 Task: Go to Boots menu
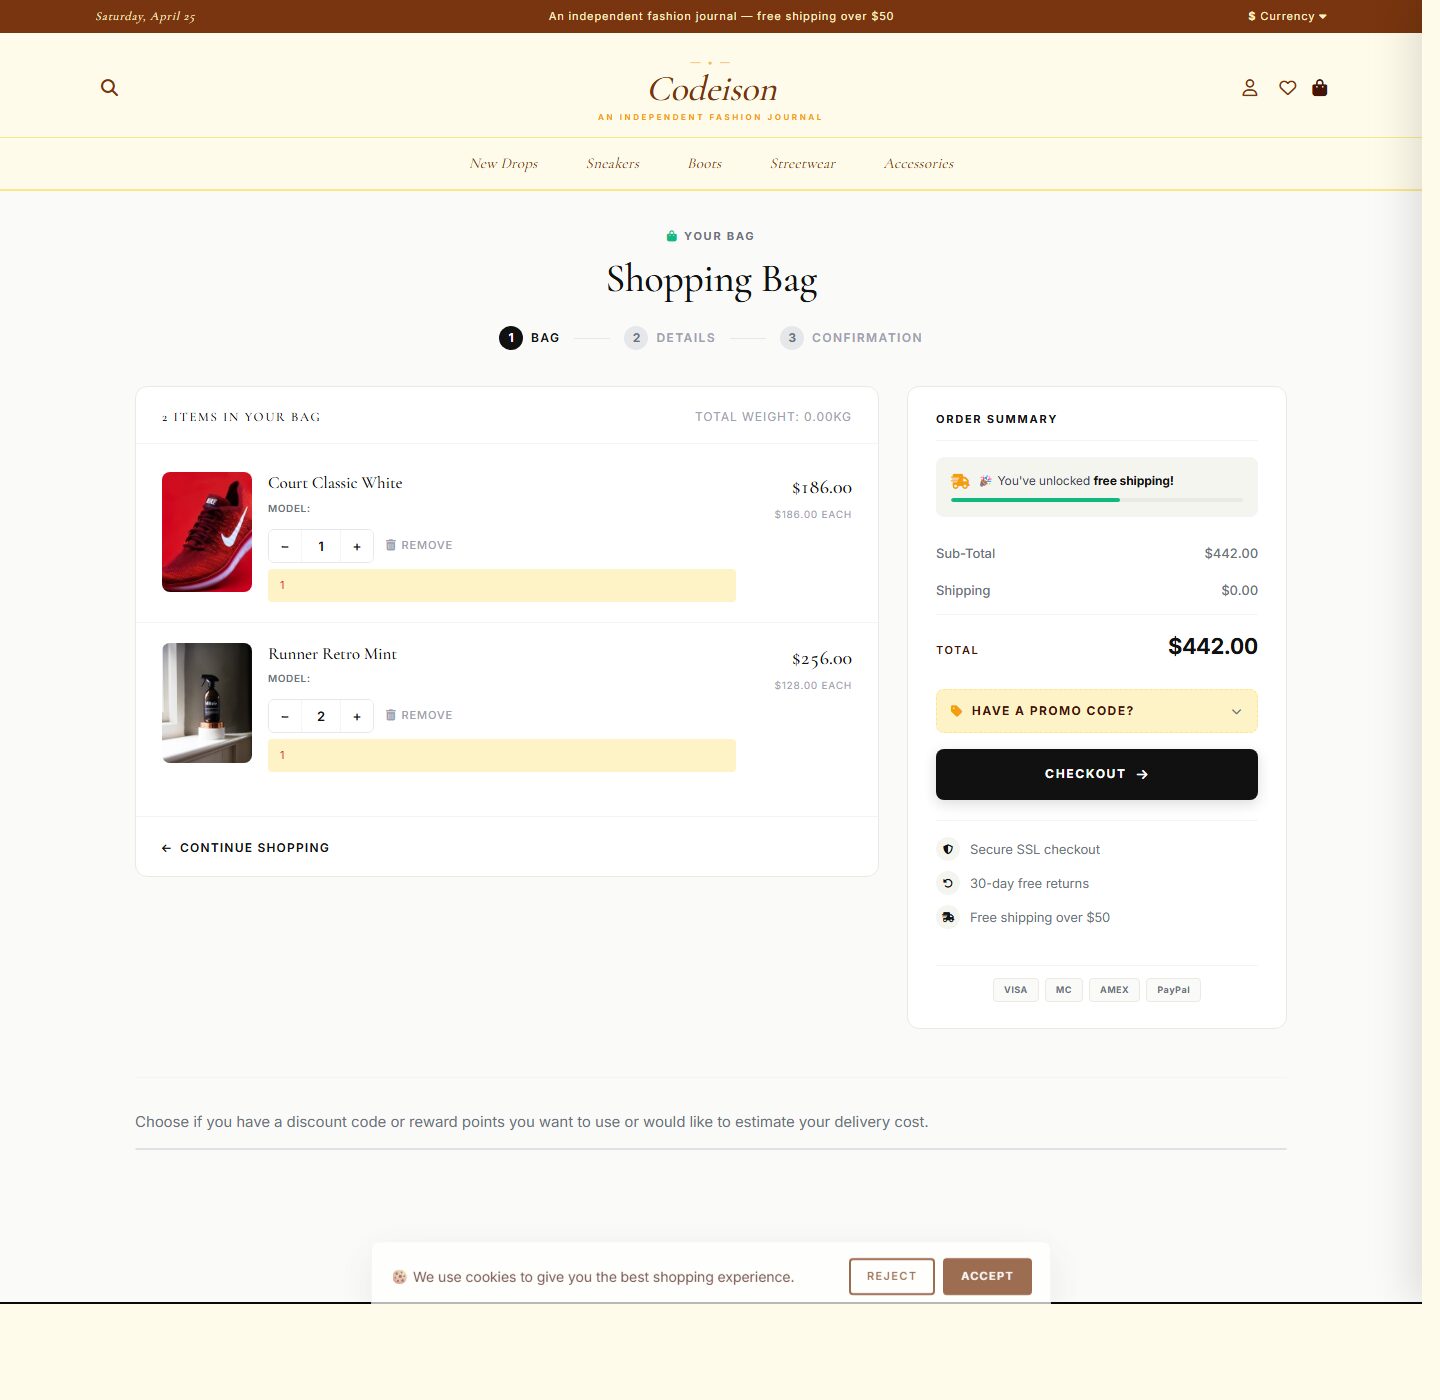pos(705,163)
